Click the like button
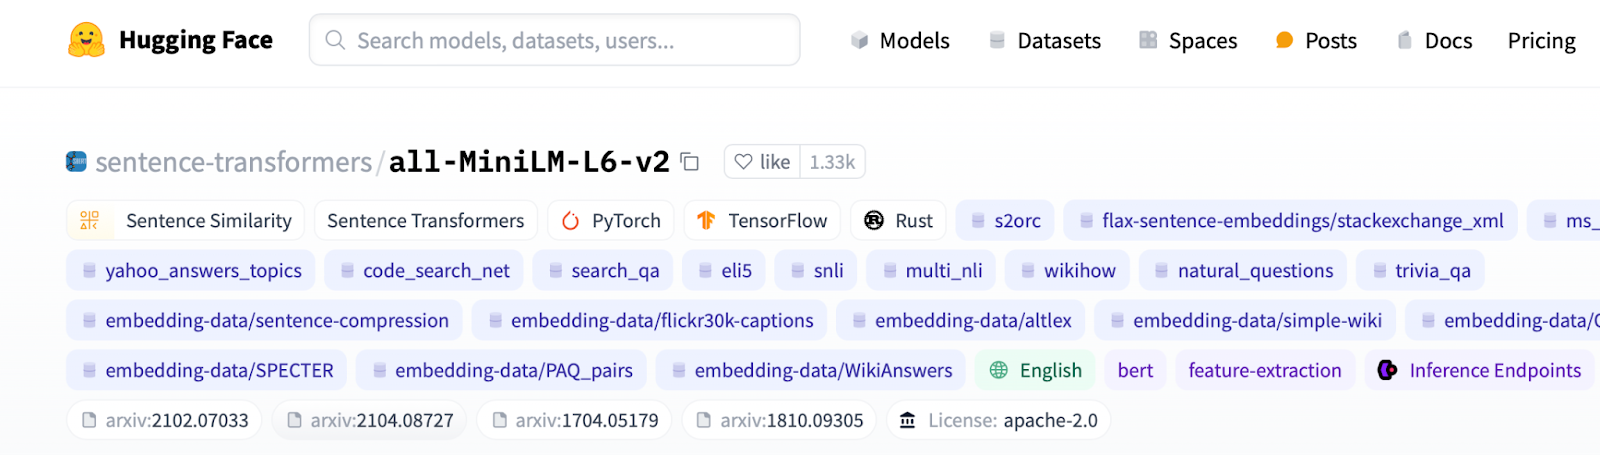 click(763, 162)
